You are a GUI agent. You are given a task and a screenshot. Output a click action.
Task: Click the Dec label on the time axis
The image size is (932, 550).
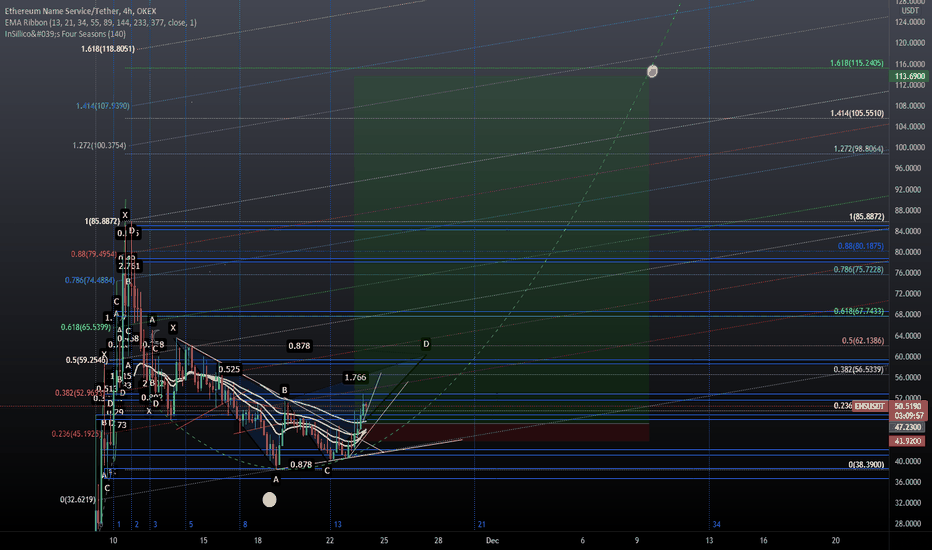coord(492,540)
